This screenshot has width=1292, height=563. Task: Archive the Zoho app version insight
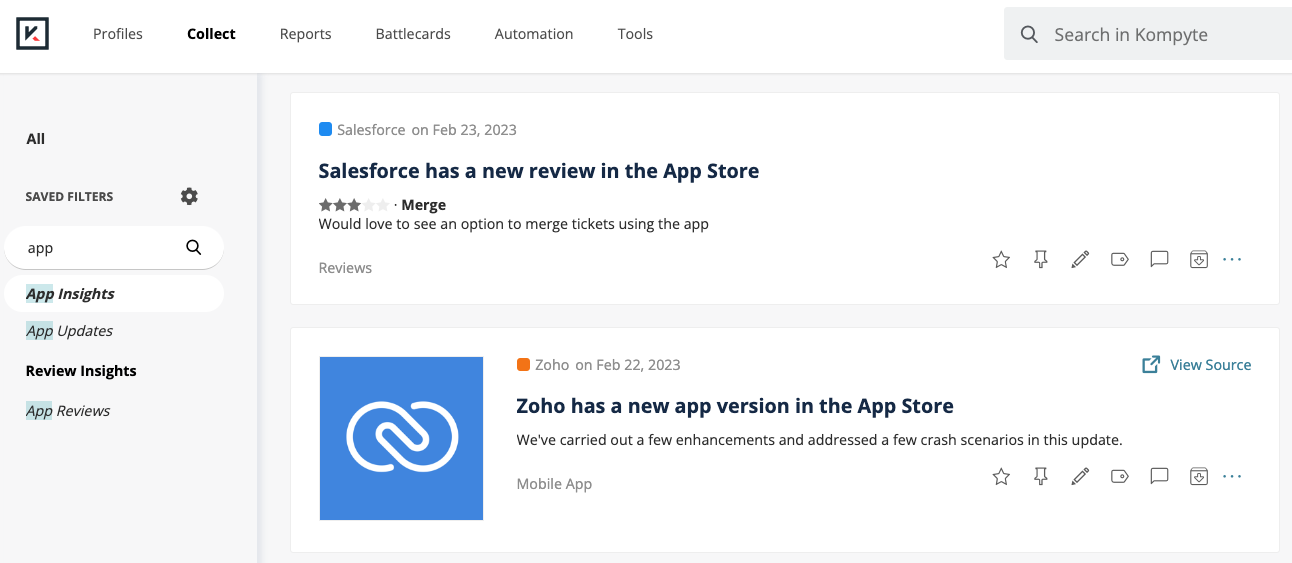click(1199, 476)
